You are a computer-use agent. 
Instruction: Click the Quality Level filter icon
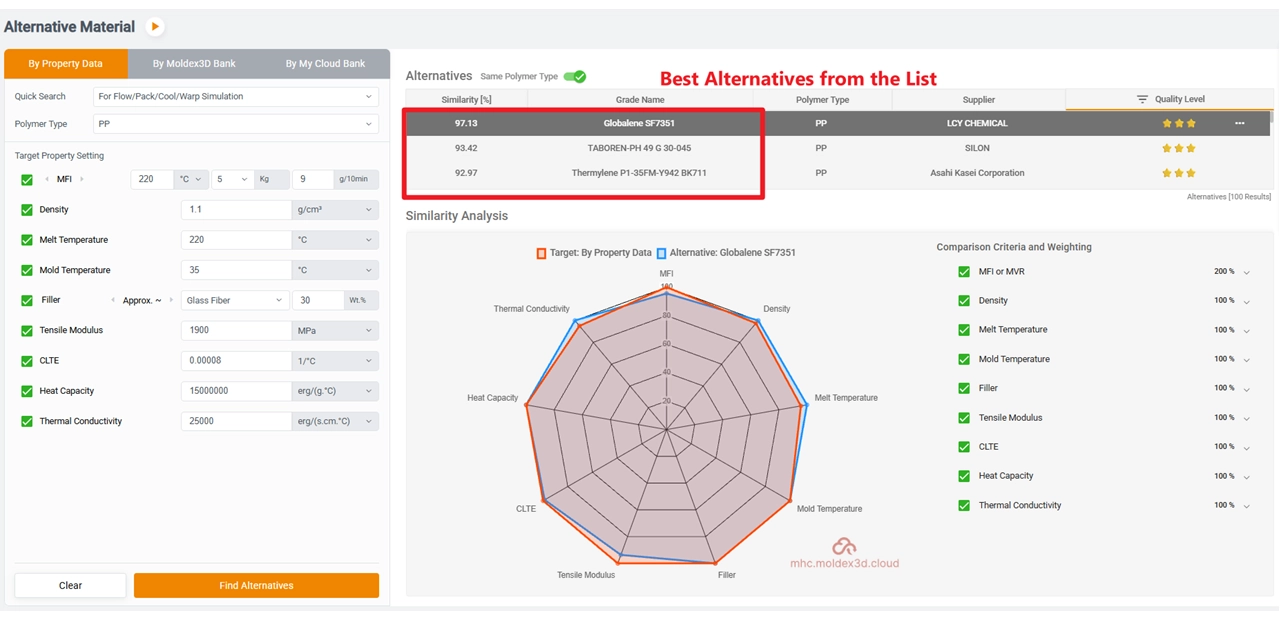click(1142, 100)
